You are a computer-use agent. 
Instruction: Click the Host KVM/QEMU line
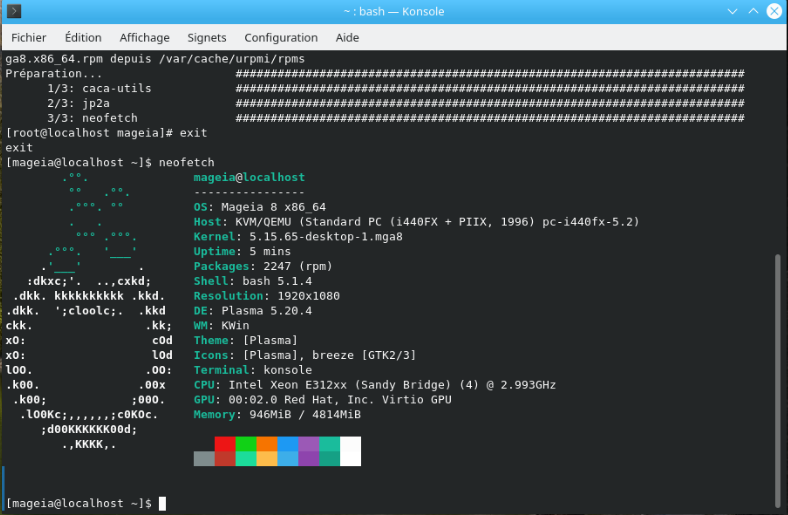[416, 222]
